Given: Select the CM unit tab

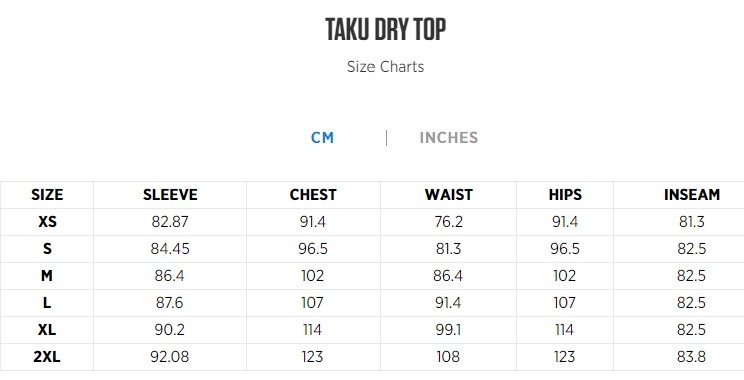Looking at the screenshot, I should click(322, 138).
